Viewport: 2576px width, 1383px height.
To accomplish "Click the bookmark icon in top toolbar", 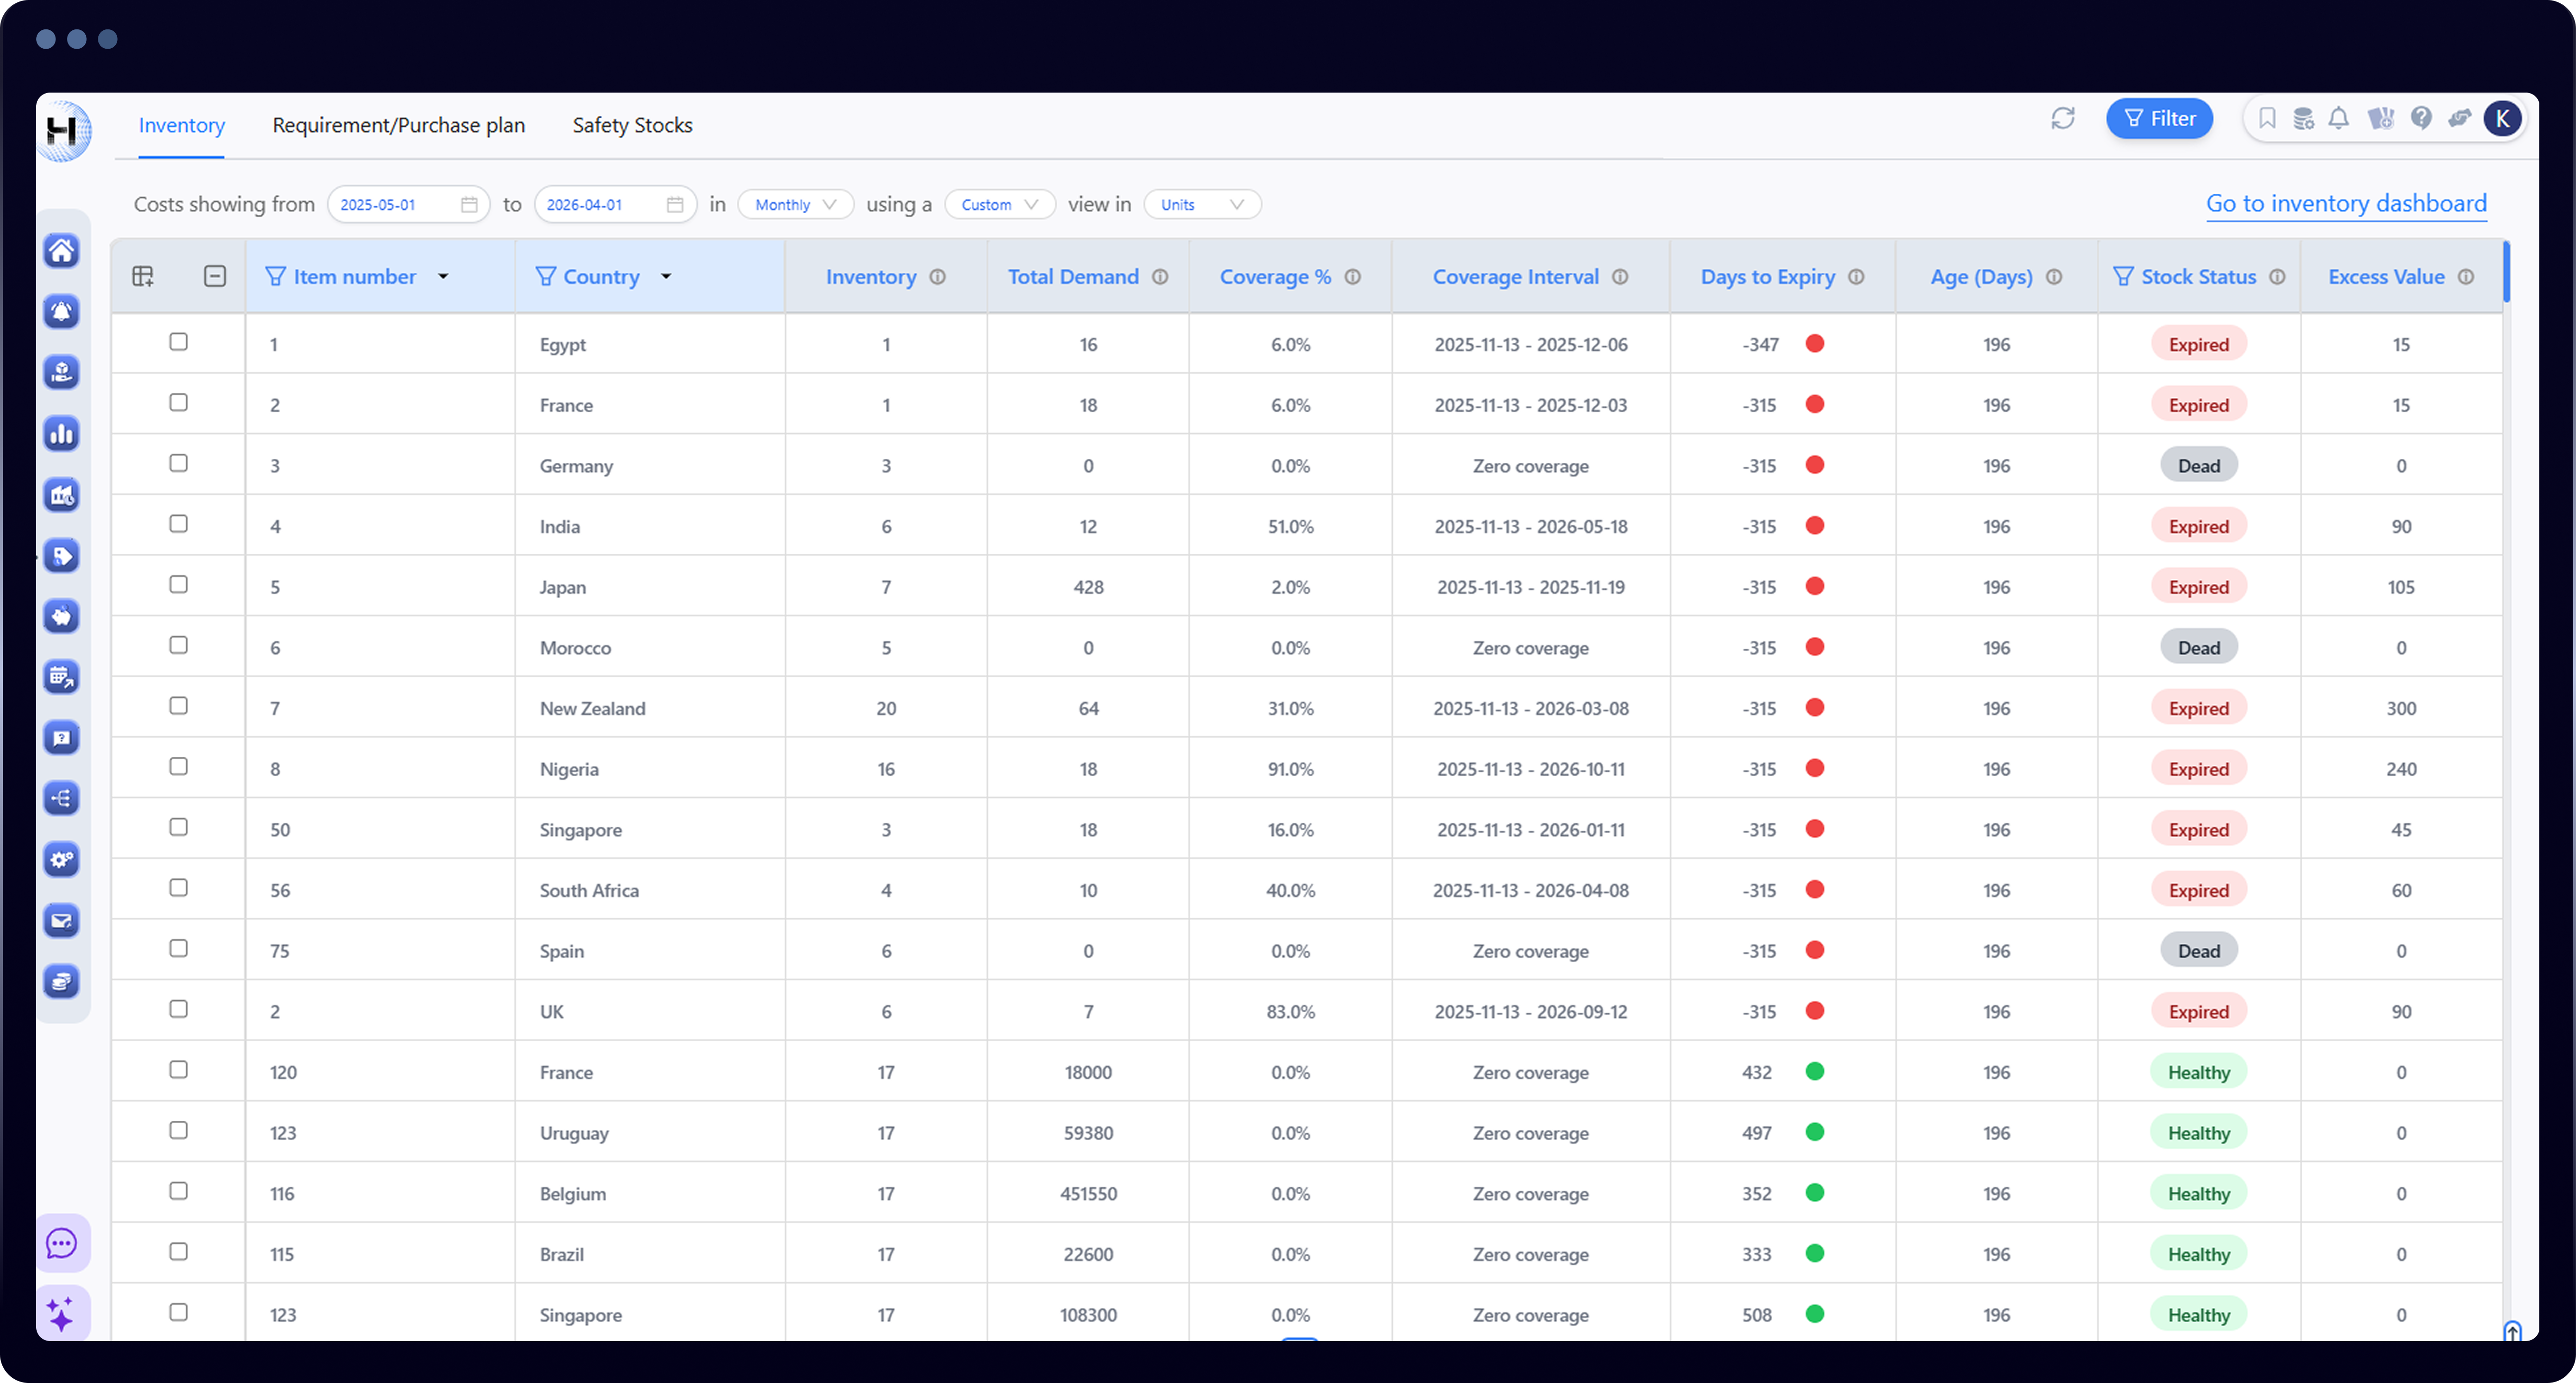I will pyautogui.click(x=2267, y=119).
